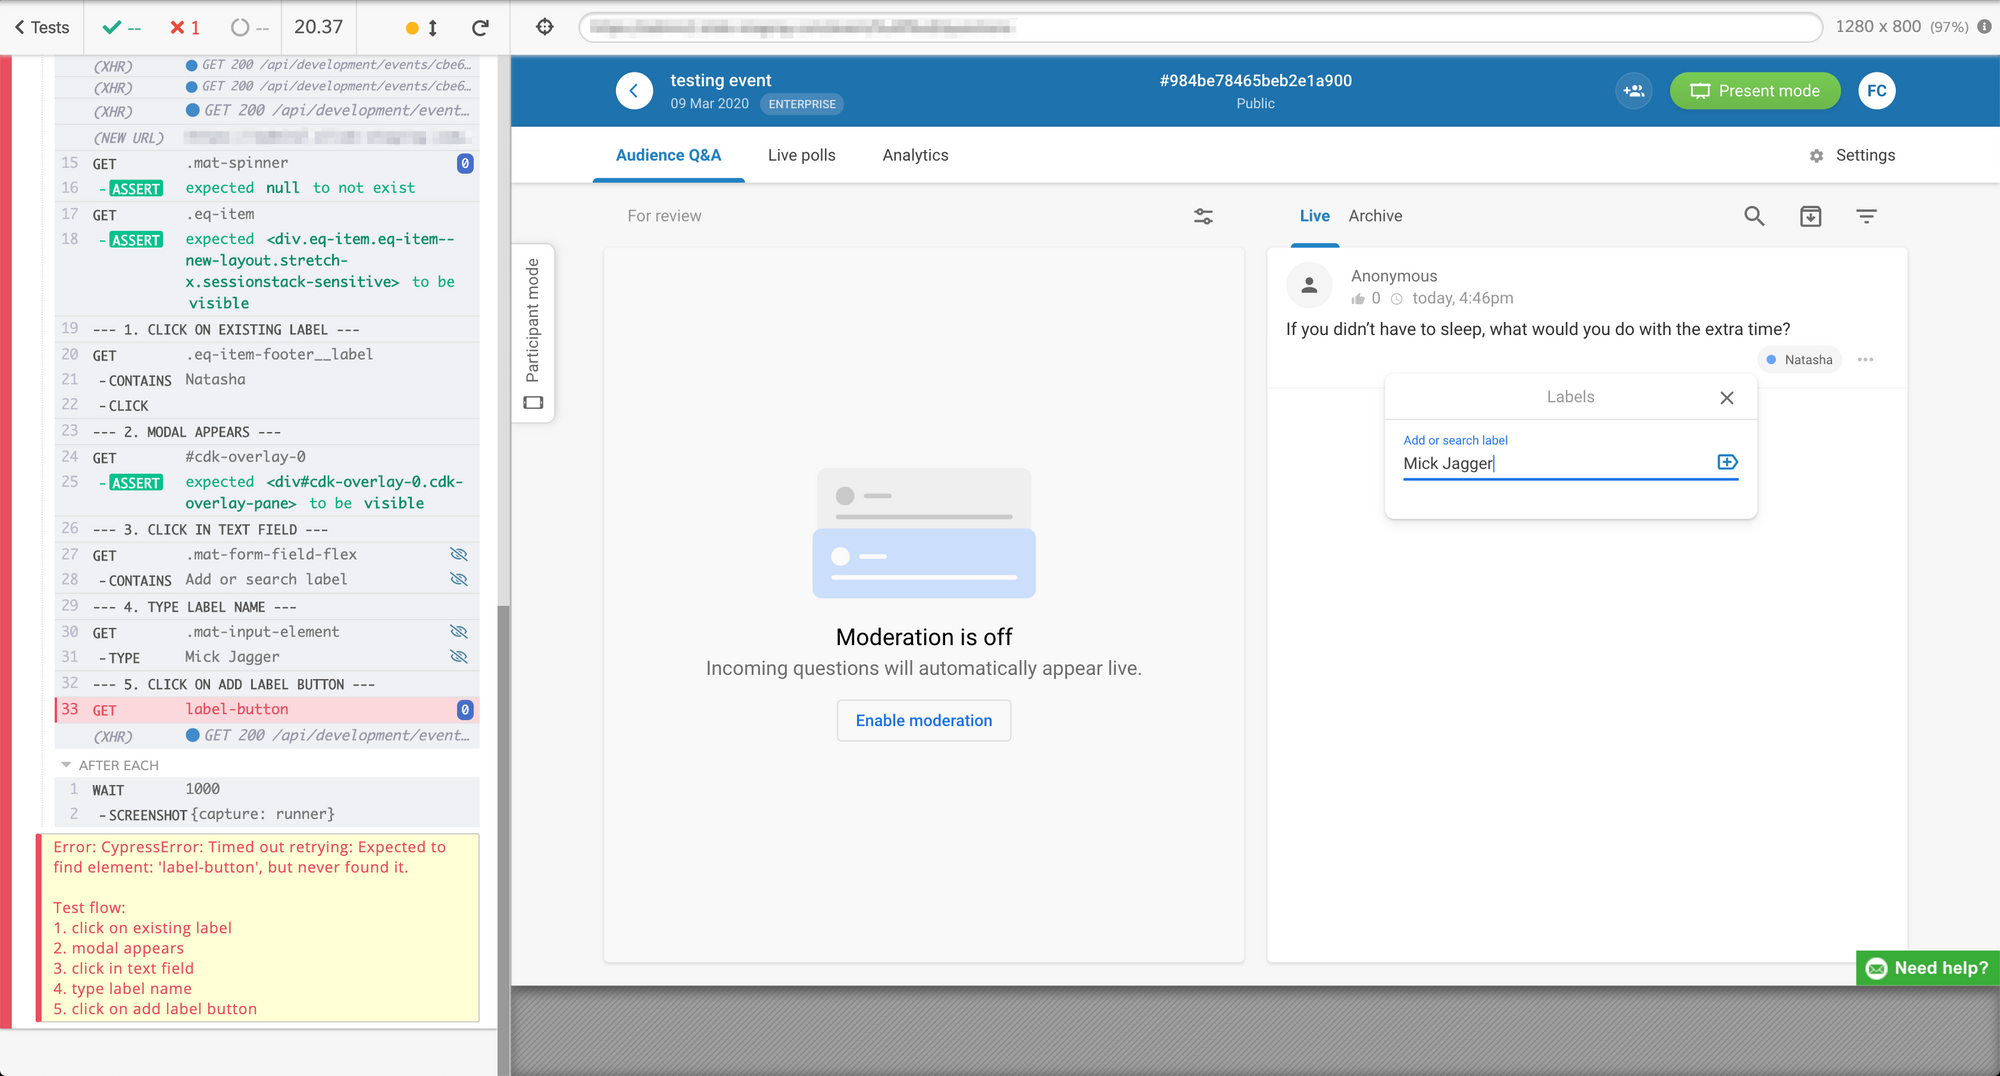The height and width of the screenshot is (1076, 2000).
Task: Collapse the AFTER EACH section
Action: coord(67,765)
